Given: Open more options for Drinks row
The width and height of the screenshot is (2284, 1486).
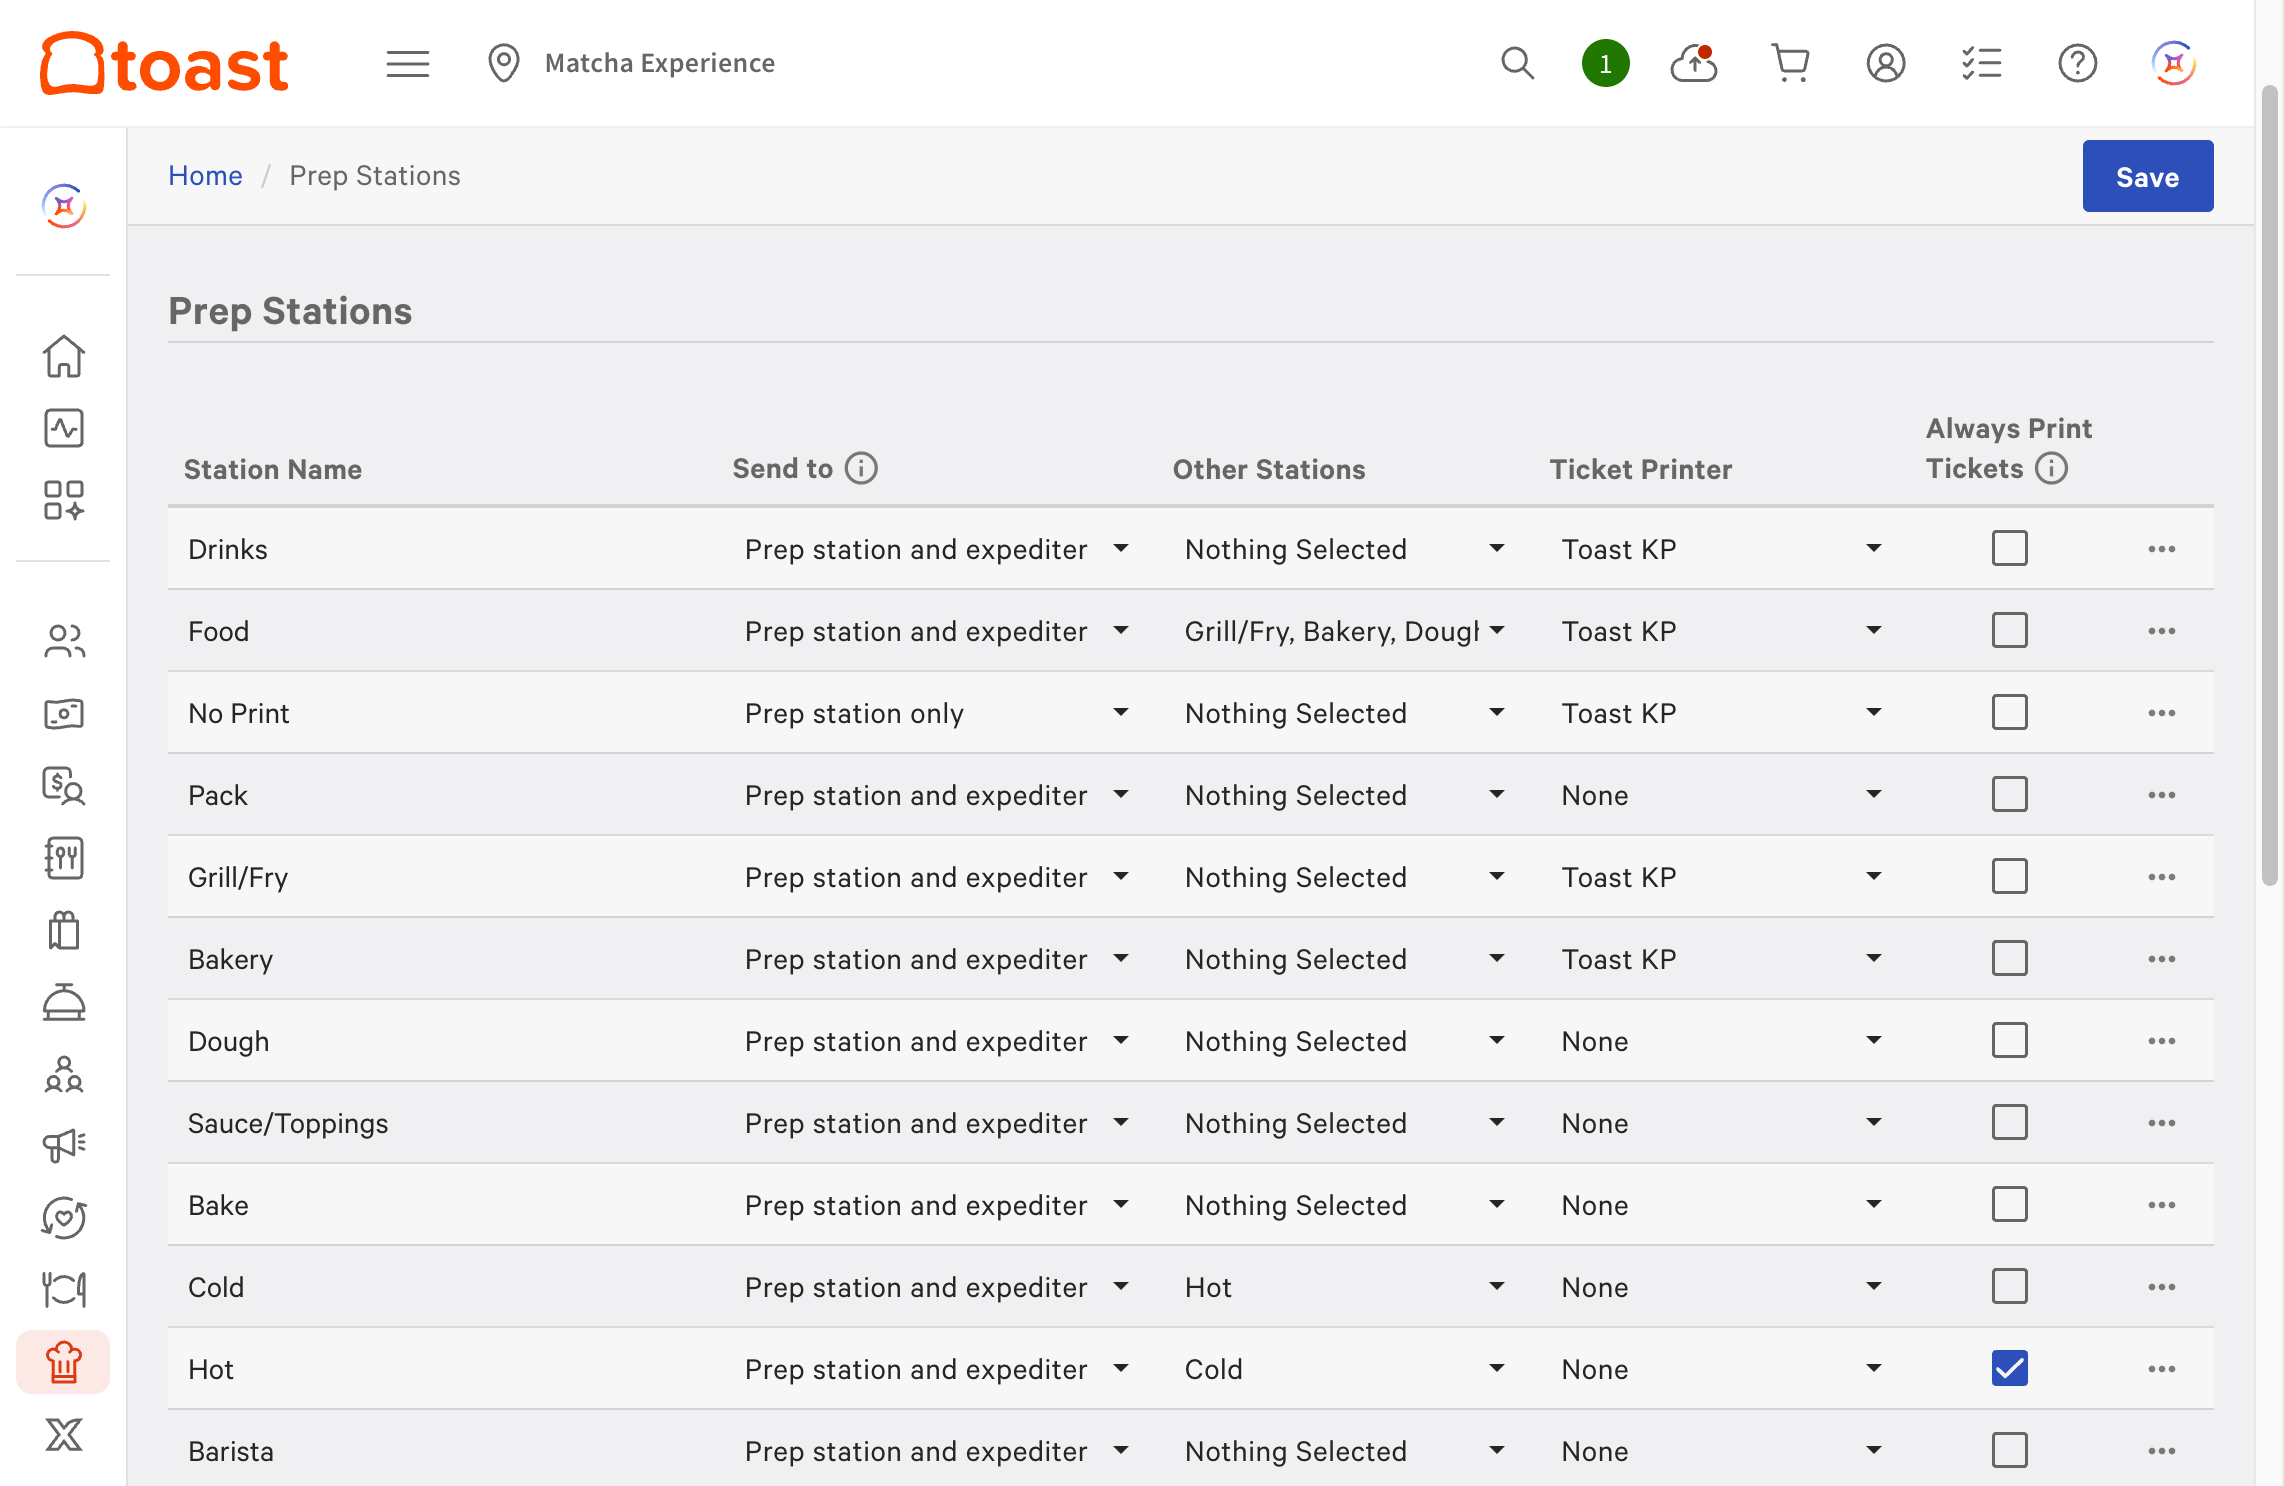Looking at the screenshot, I should click(x=2161, y=549).
